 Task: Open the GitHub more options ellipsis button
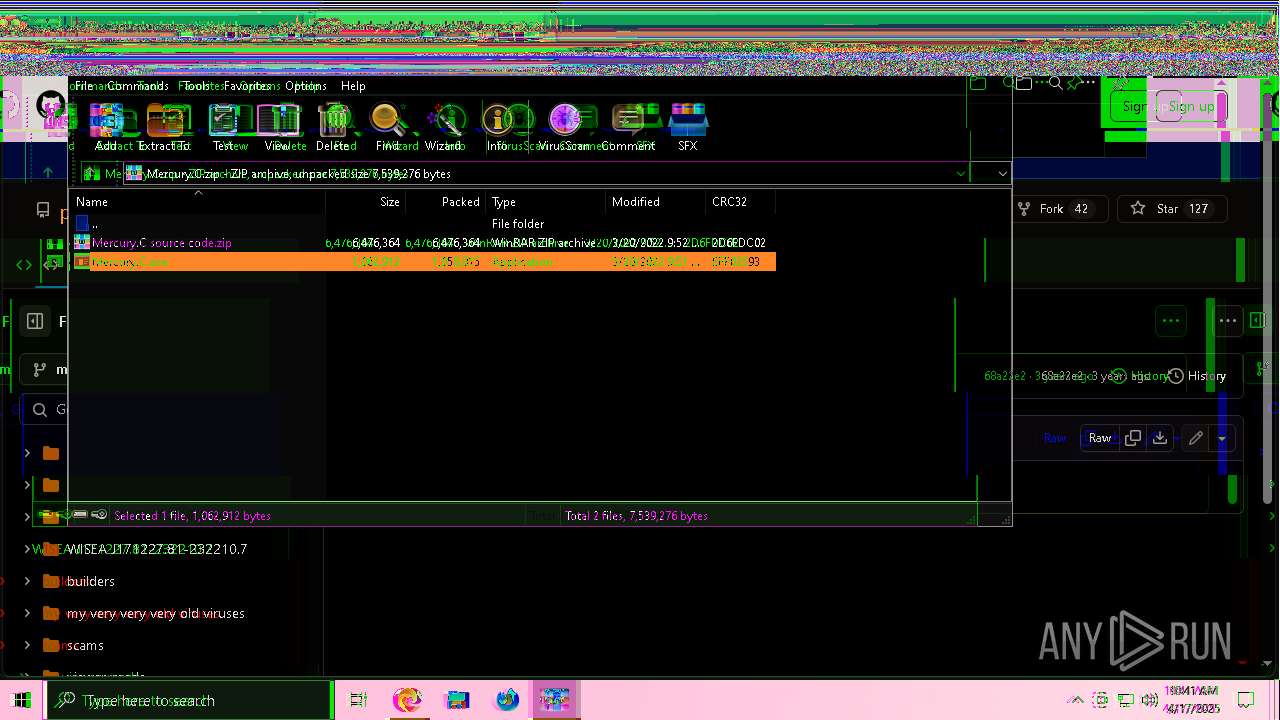click(1228, 321)
